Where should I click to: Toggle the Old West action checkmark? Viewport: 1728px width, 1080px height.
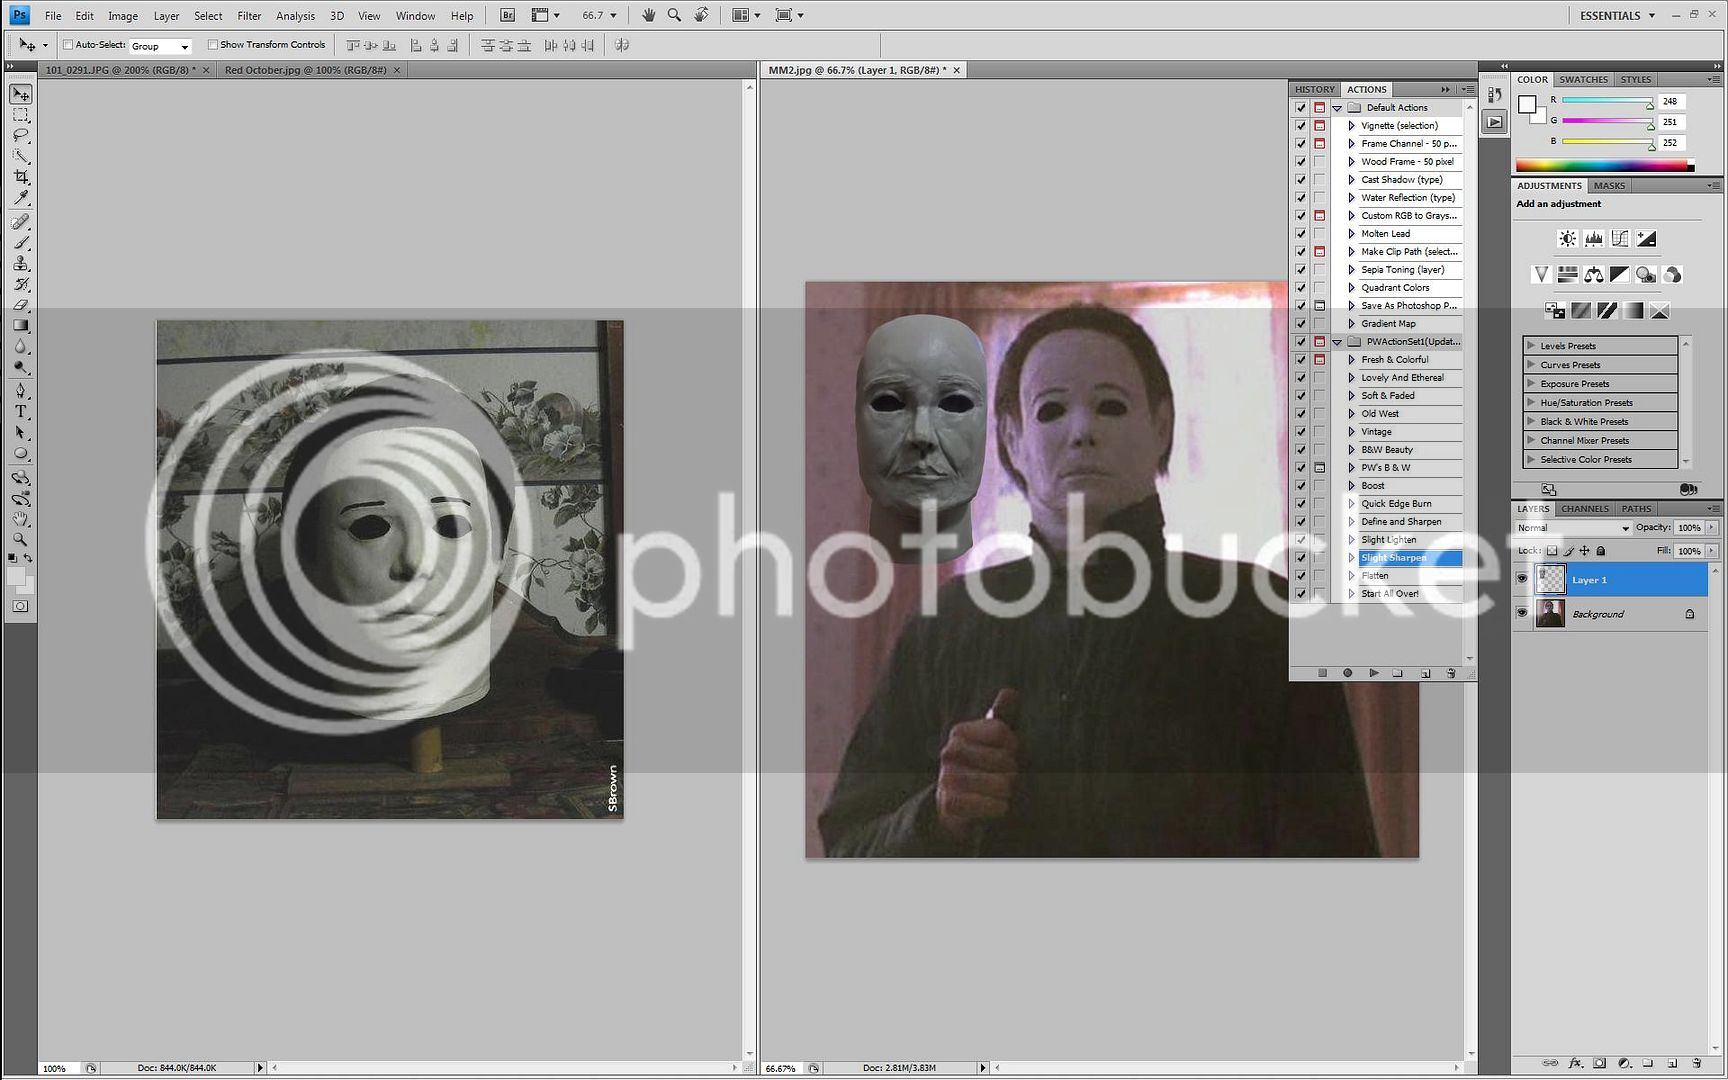(1300, 414)
